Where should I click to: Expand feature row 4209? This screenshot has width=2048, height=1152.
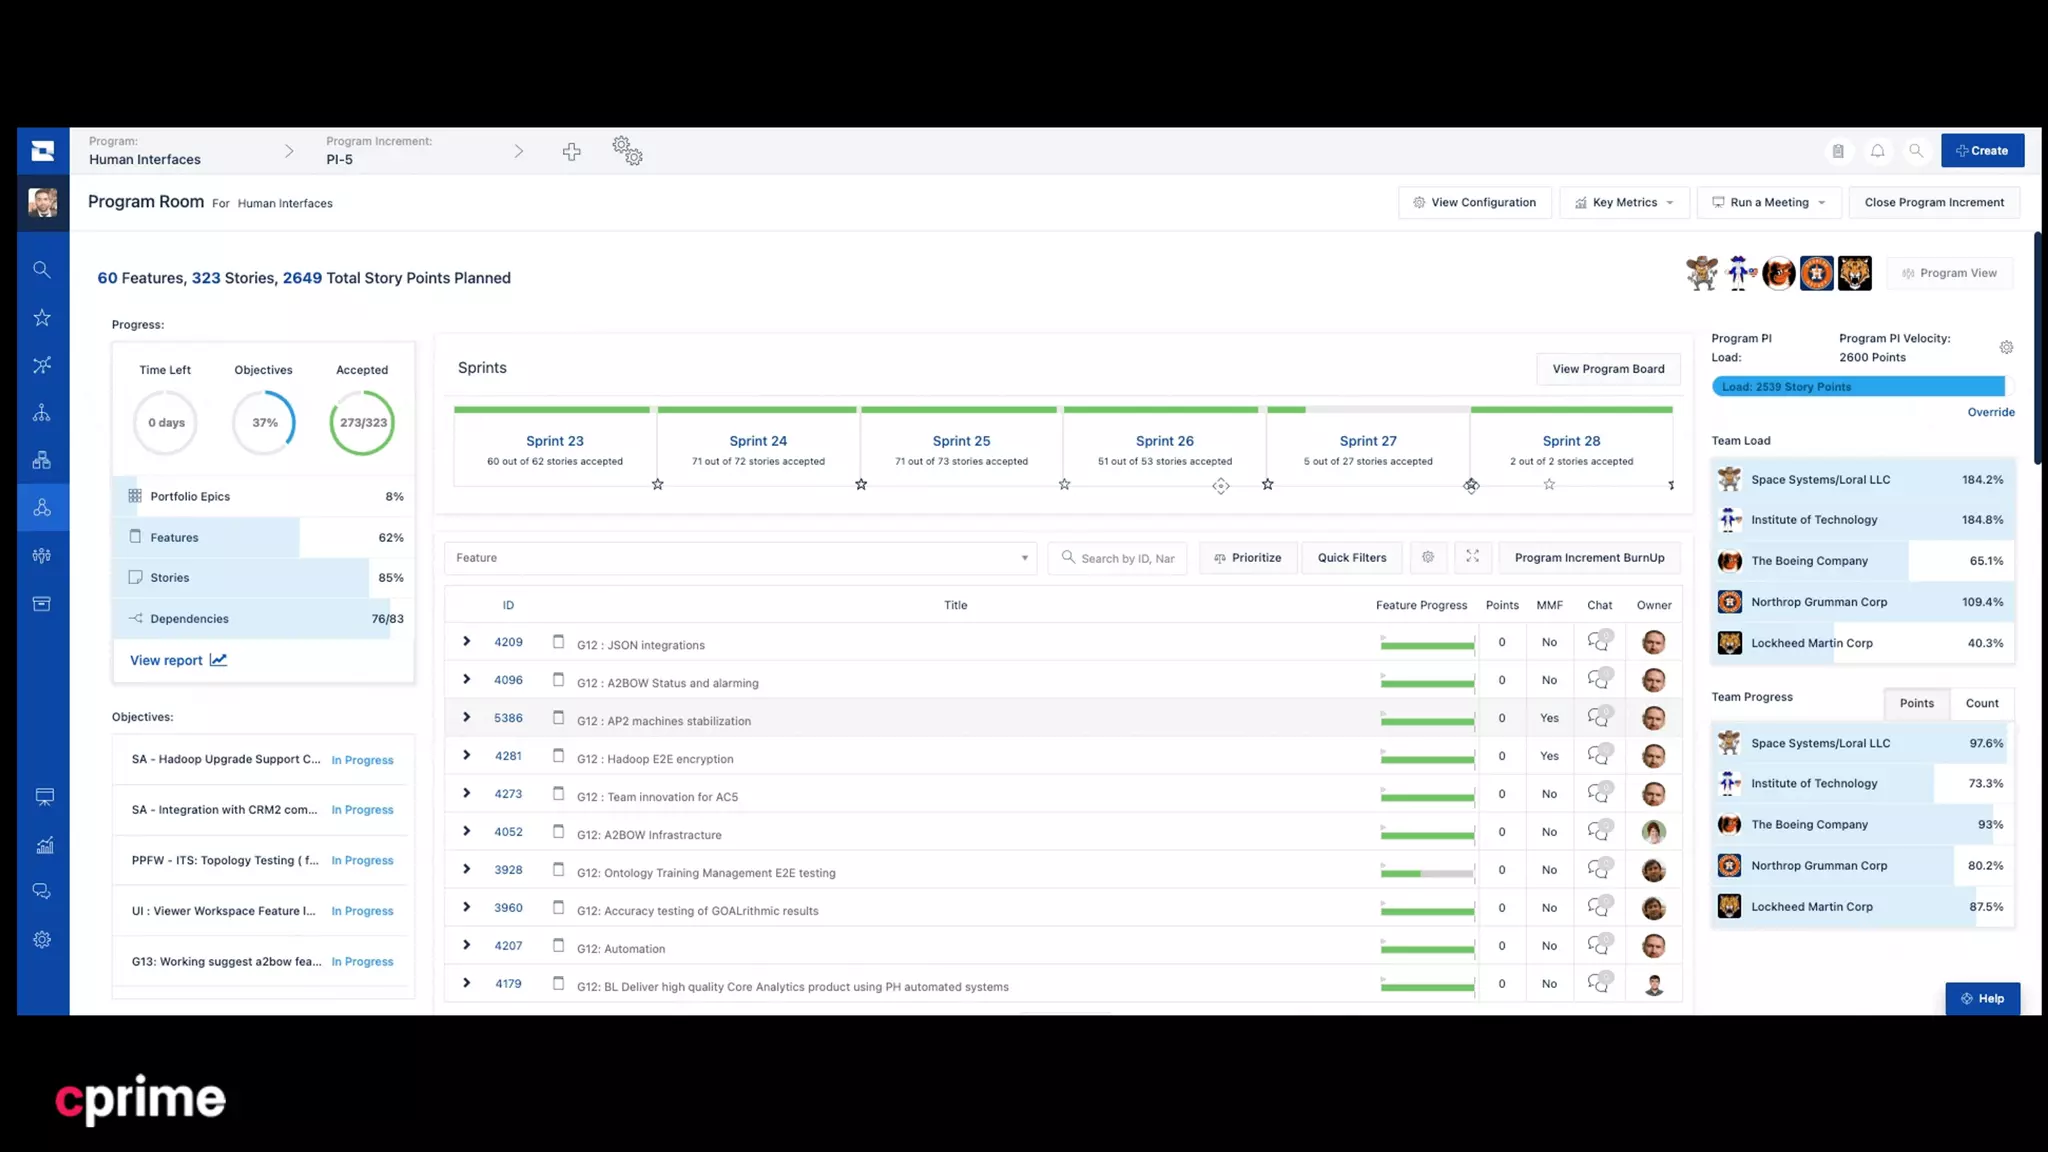[x=466, y=642]
